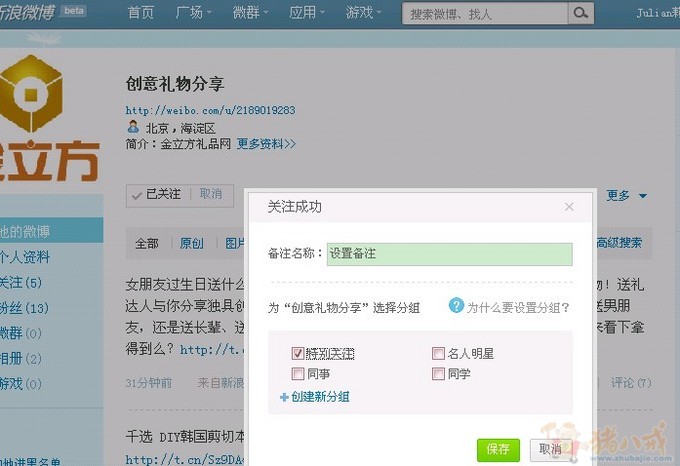The height and width of the screenshot is (466, 680).
Task: Open the 应用 dropdown menu
Action: point(307,13)
